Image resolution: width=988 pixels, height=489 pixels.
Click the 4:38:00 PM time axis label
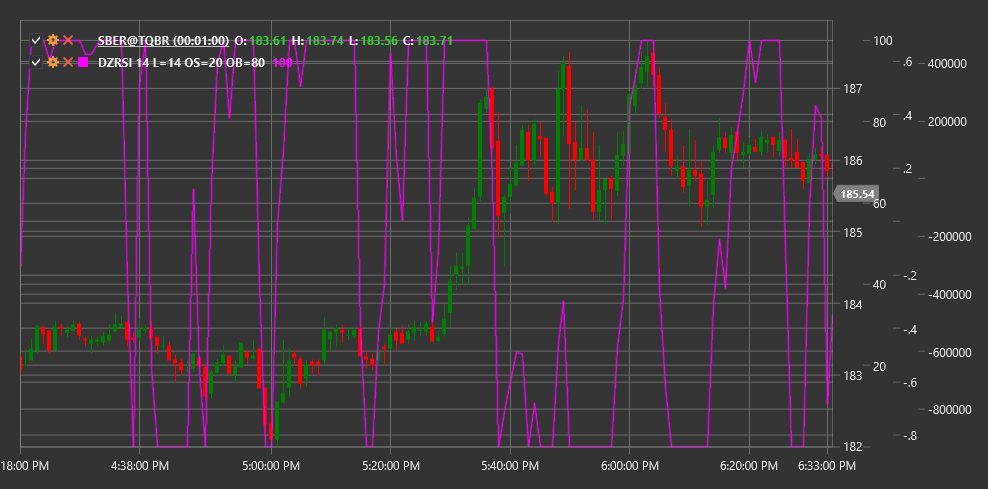(140, 466)
